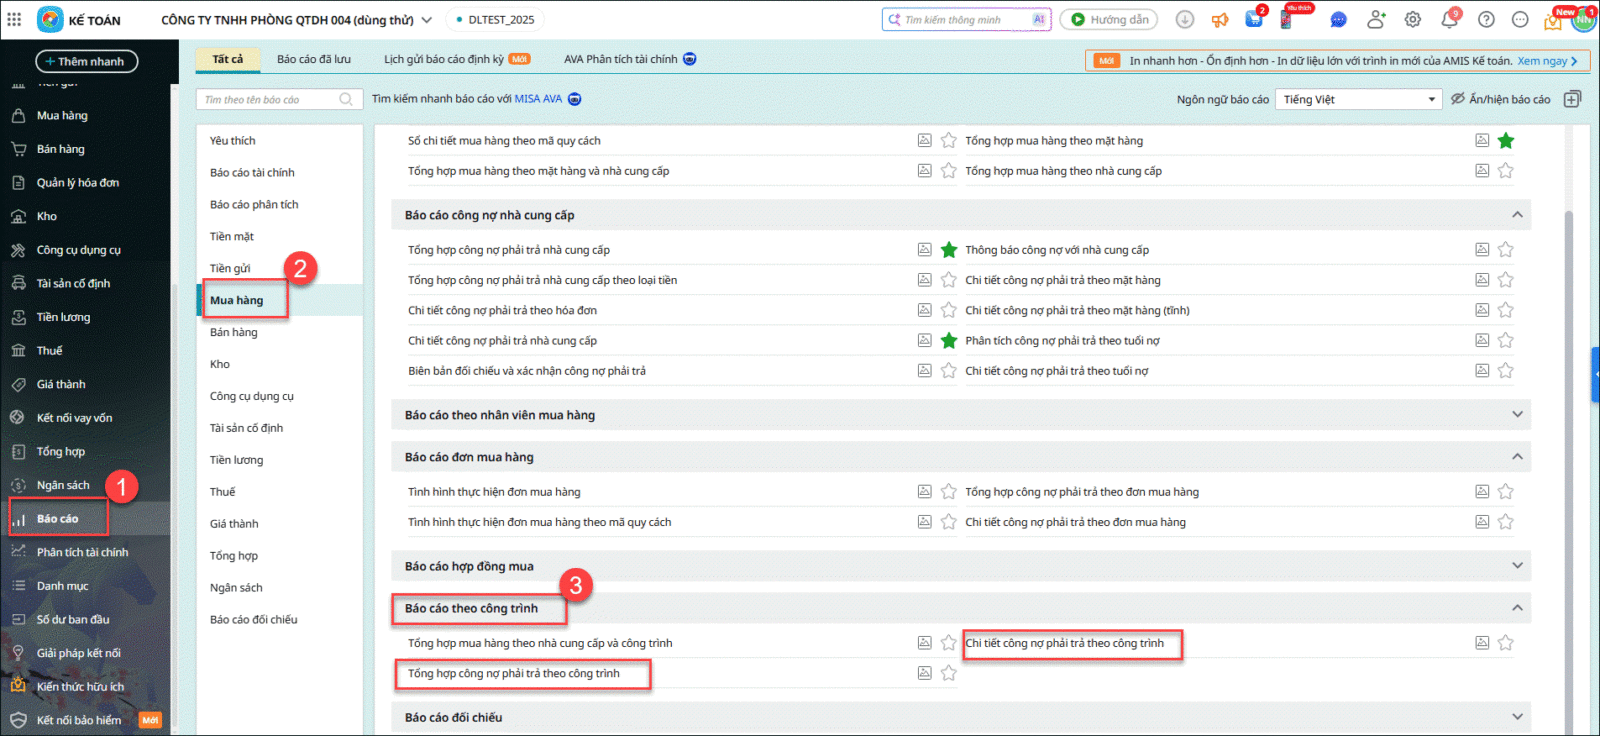Viewport: 1600px width, 736px height.
Task: Collapse 'Báo cáo công nợ nhà cung cấp' section
Action: click(x=1517, y=215)
